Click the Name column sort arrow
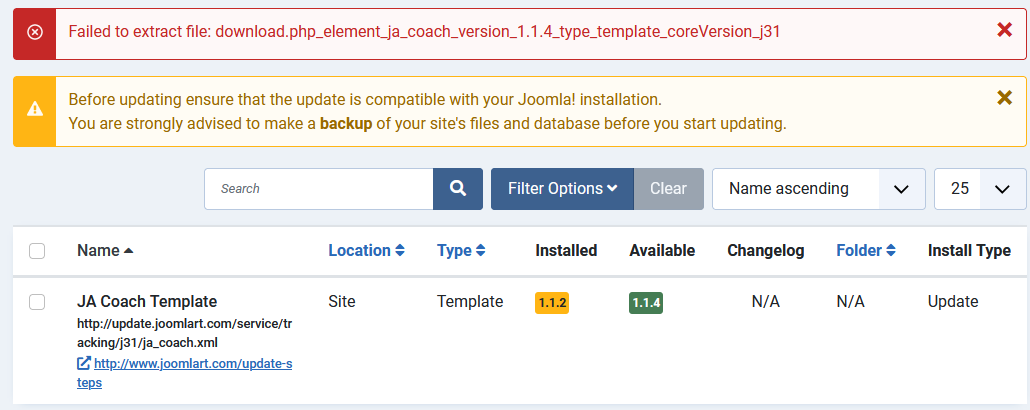Screen dimensions: 1030x410 128,251
